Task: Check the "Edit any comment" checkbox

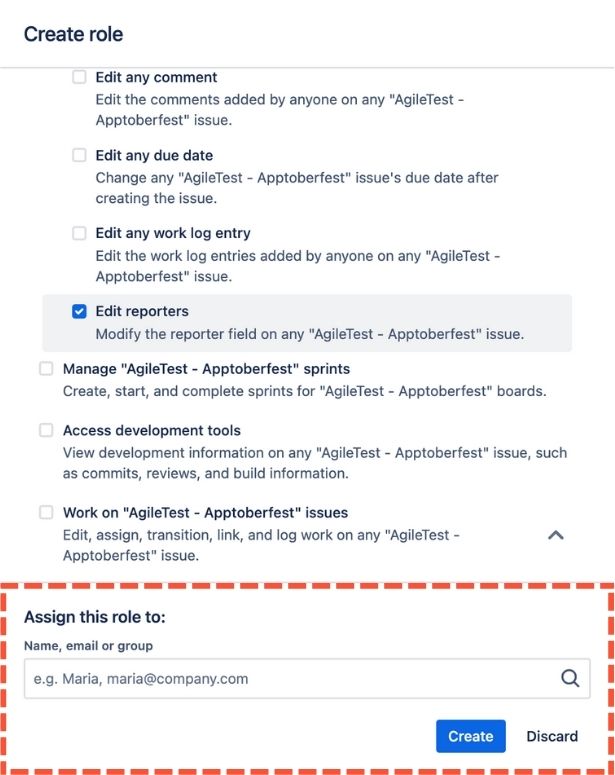Action: [x=80, y=77]
